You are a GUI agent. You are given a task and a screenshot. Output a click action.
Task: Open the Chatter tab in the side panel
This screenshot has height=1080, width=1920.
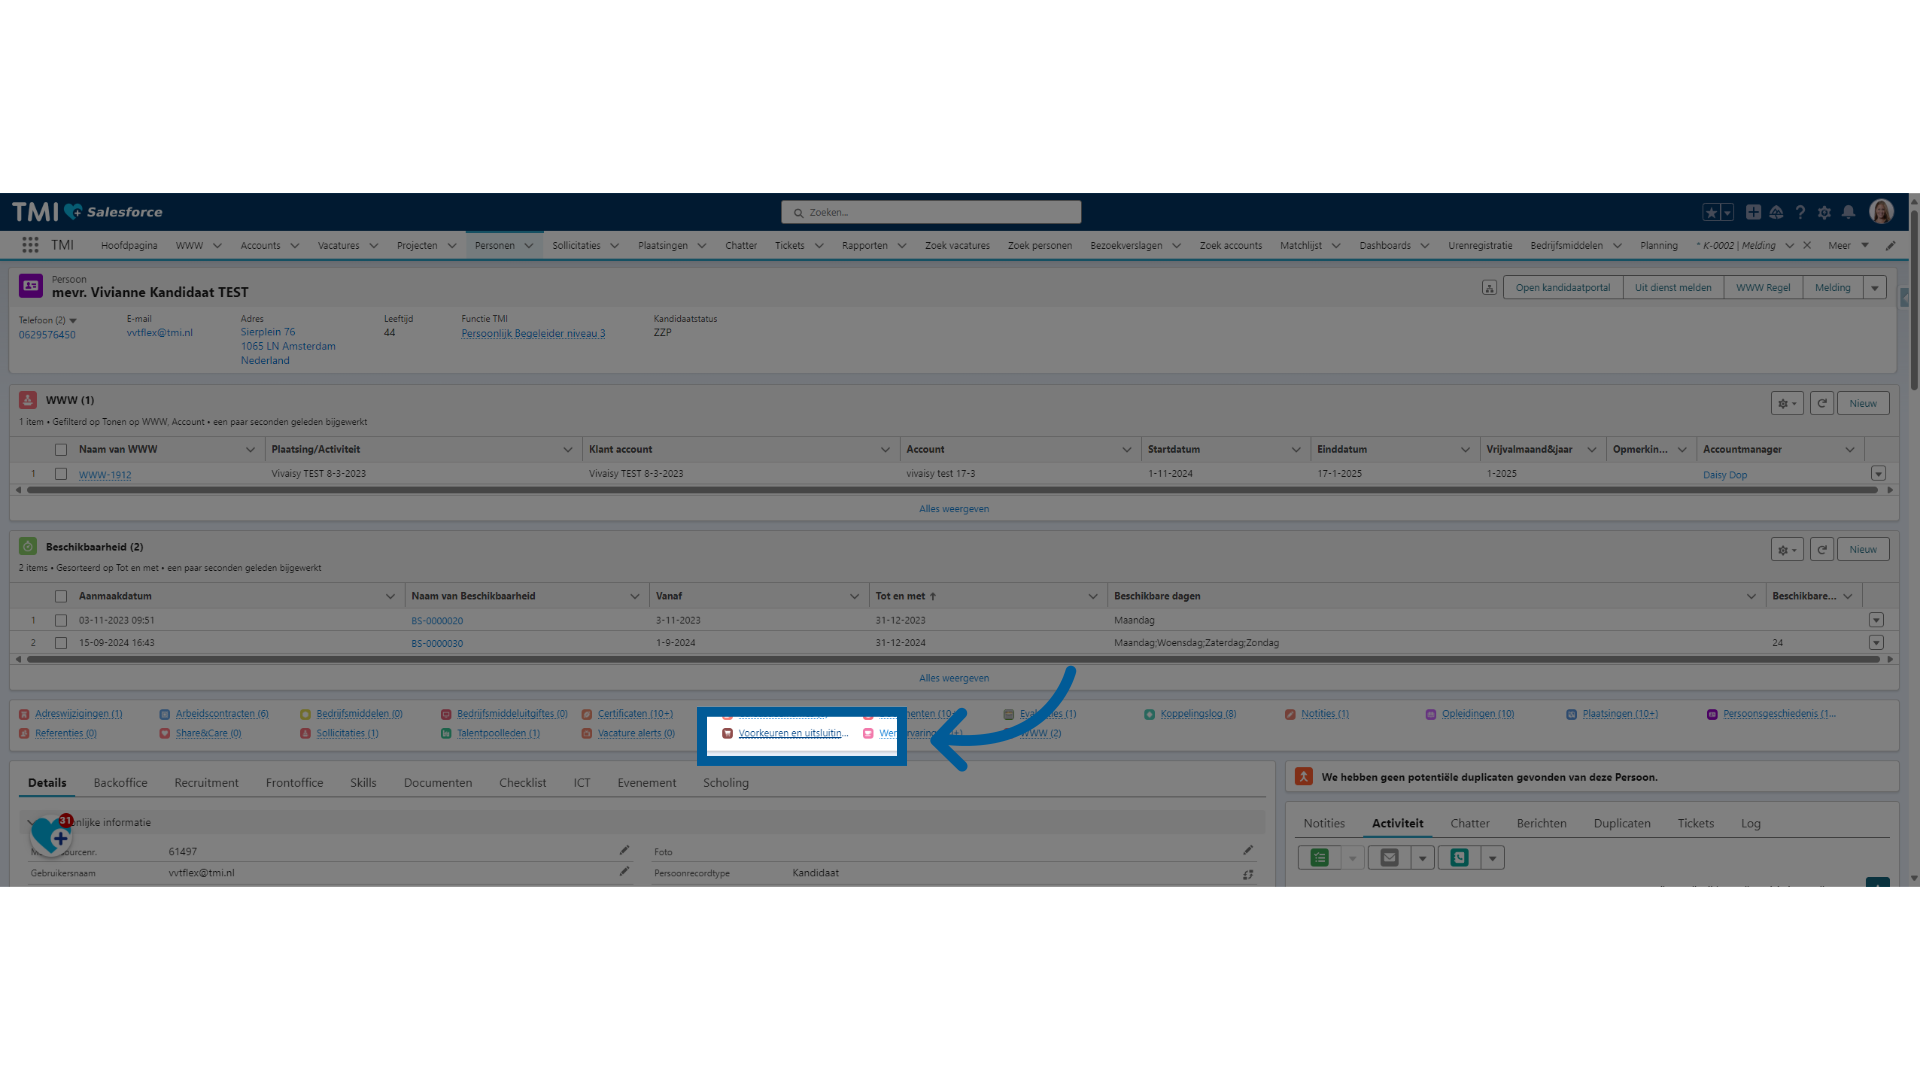[1469, 824]
